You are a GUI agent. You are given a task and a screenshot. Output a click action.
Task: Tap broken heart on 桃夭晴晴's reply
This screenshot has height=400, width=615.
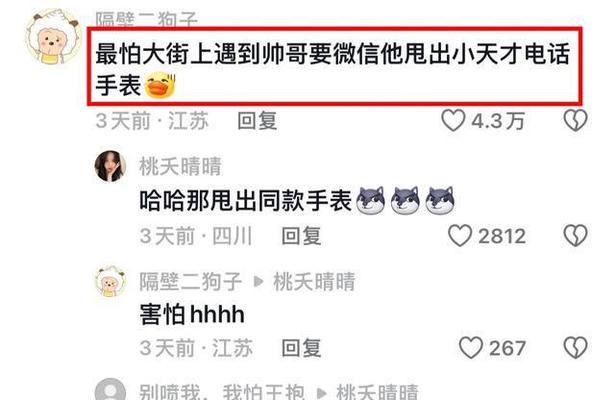pos(575,236)
